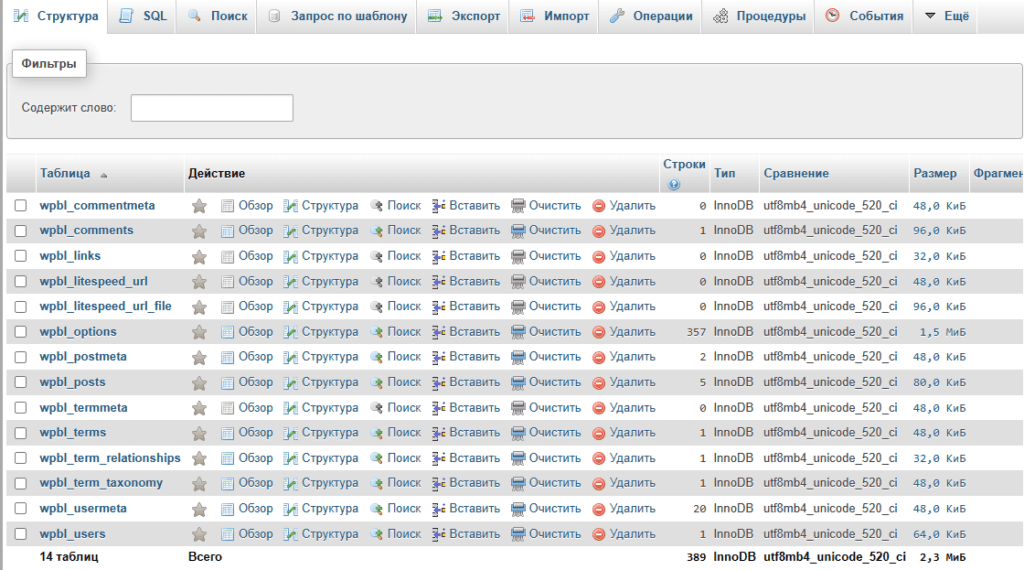Image resolution: width=1024 pixels, height=570 pixels.
Task: Open the События tab
Action: pyautogui.click(x=864, y=16)
